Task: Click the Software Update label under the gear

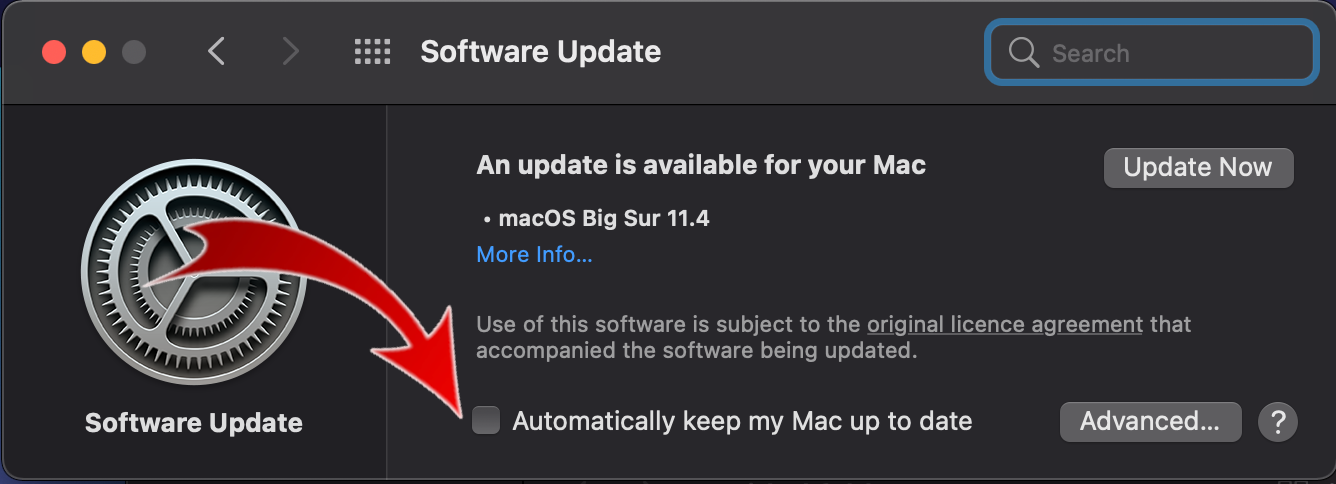Action: 194,423
